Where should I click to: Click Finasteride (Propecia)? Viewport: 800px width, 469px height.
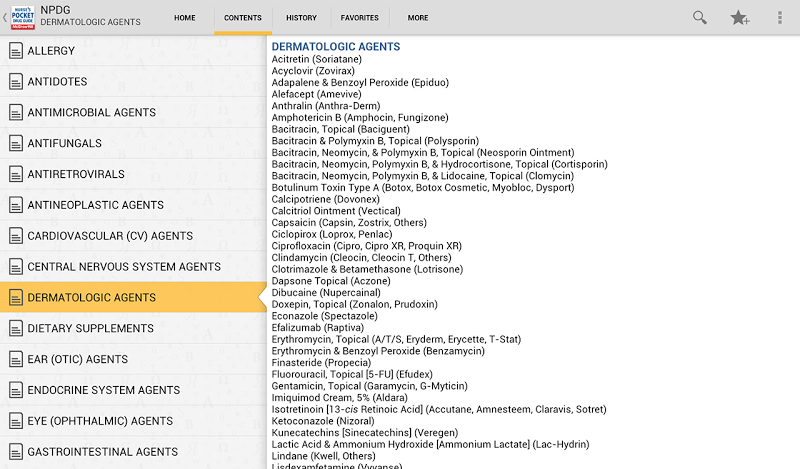(x=321, y=363)
